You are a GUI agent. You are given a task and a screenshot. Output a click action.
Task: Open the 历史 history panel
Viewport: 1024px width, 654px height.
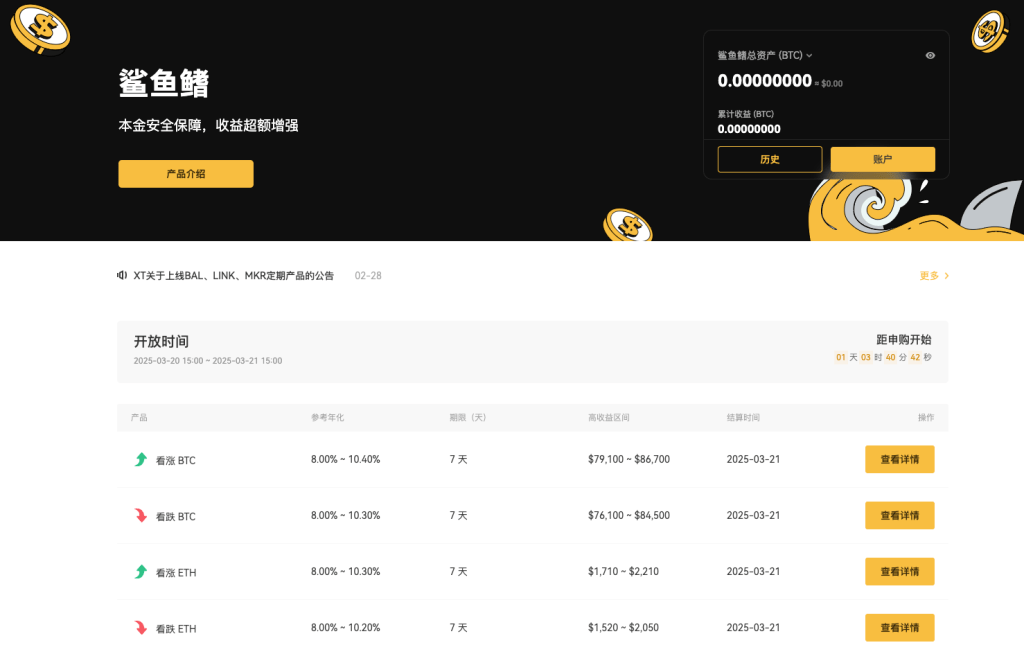pyautogui.click(x=769, y=159)
